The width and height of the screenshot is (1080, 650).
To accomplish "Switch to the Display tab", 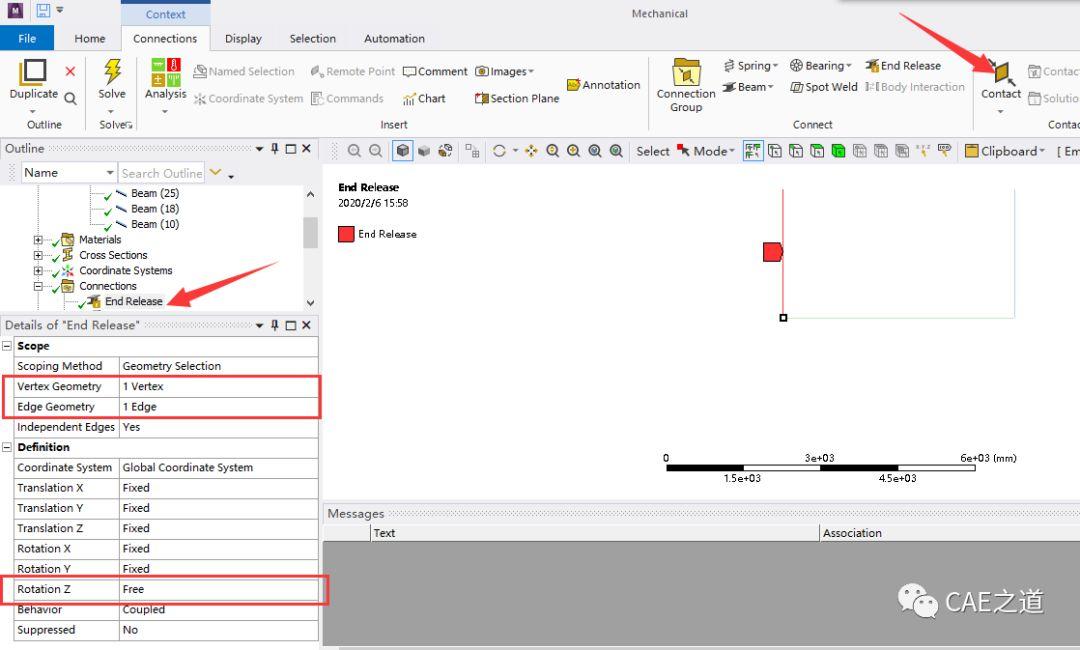I will pyautogui.click(x=243, y=39).
